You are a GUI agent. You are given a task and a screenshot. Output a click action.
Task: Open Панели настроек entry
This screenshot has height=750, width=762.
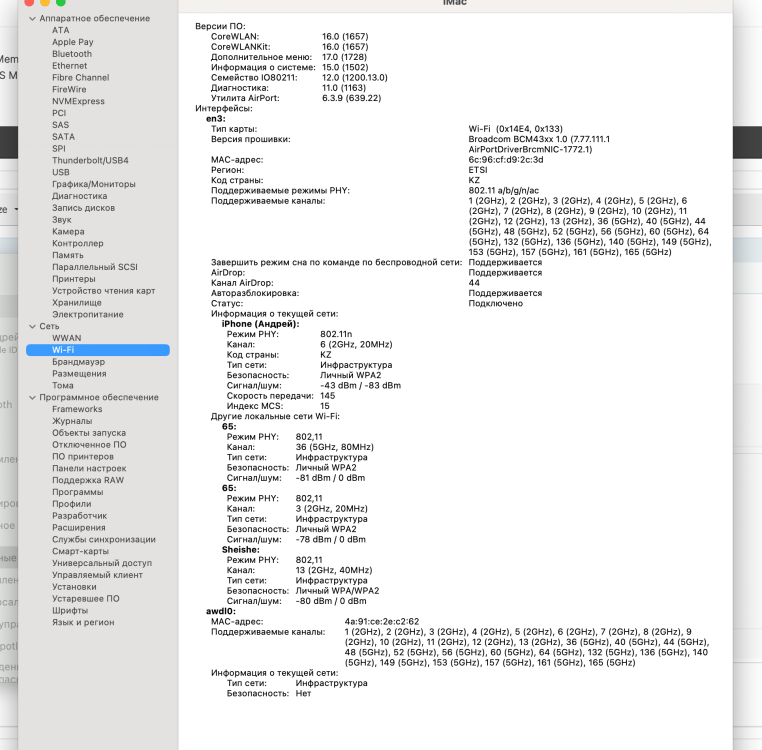tap(89, 468)
